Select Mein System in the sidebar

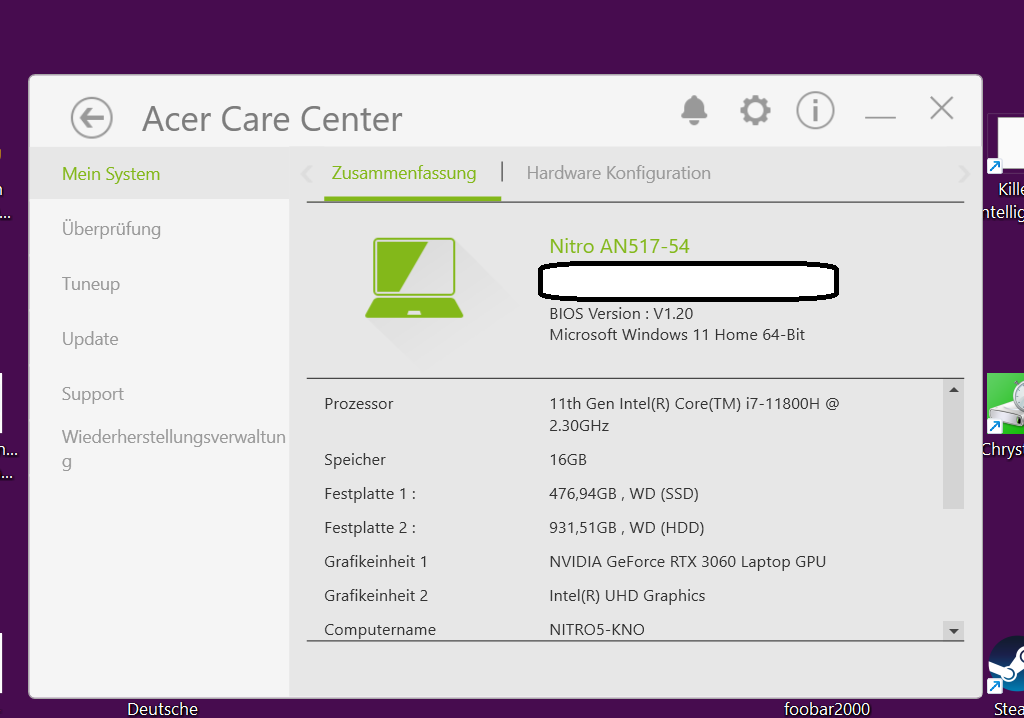pos(159,174)
